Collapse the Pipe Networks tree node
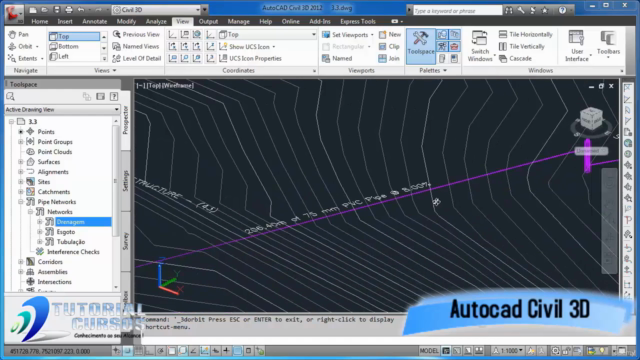Screen dimensions: 640x360 coord(21,202)
